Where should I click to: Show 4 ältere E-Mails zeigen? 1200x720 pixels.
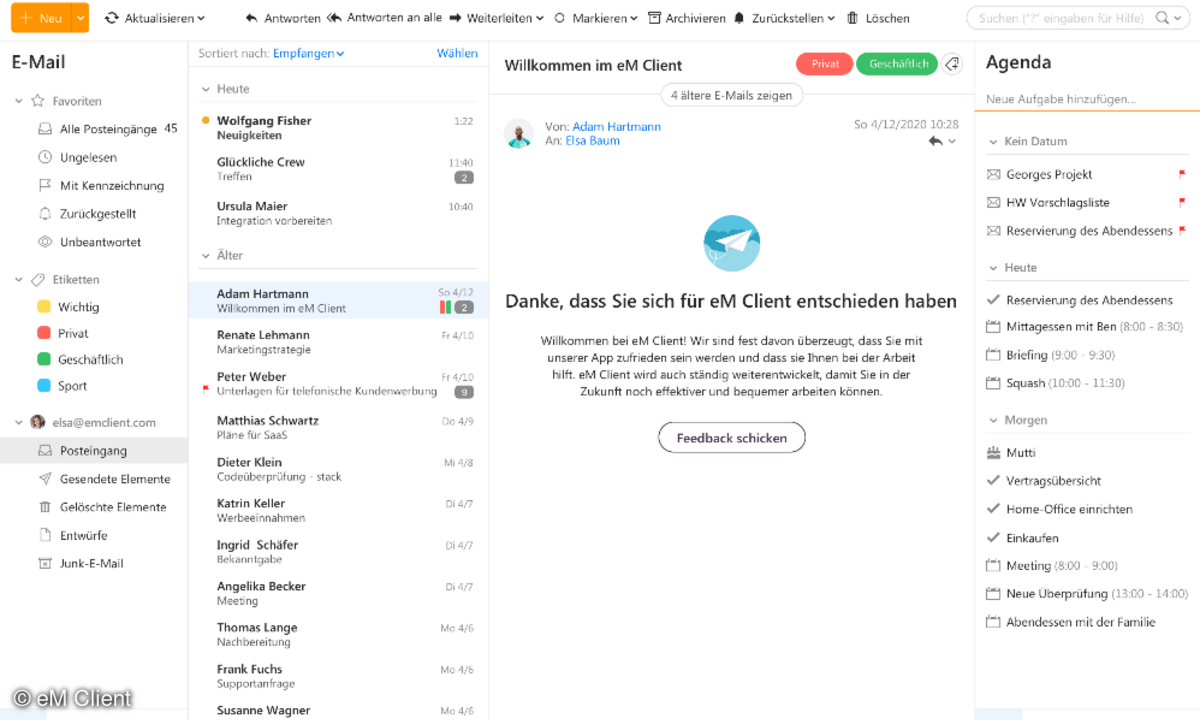pos(731,96)
